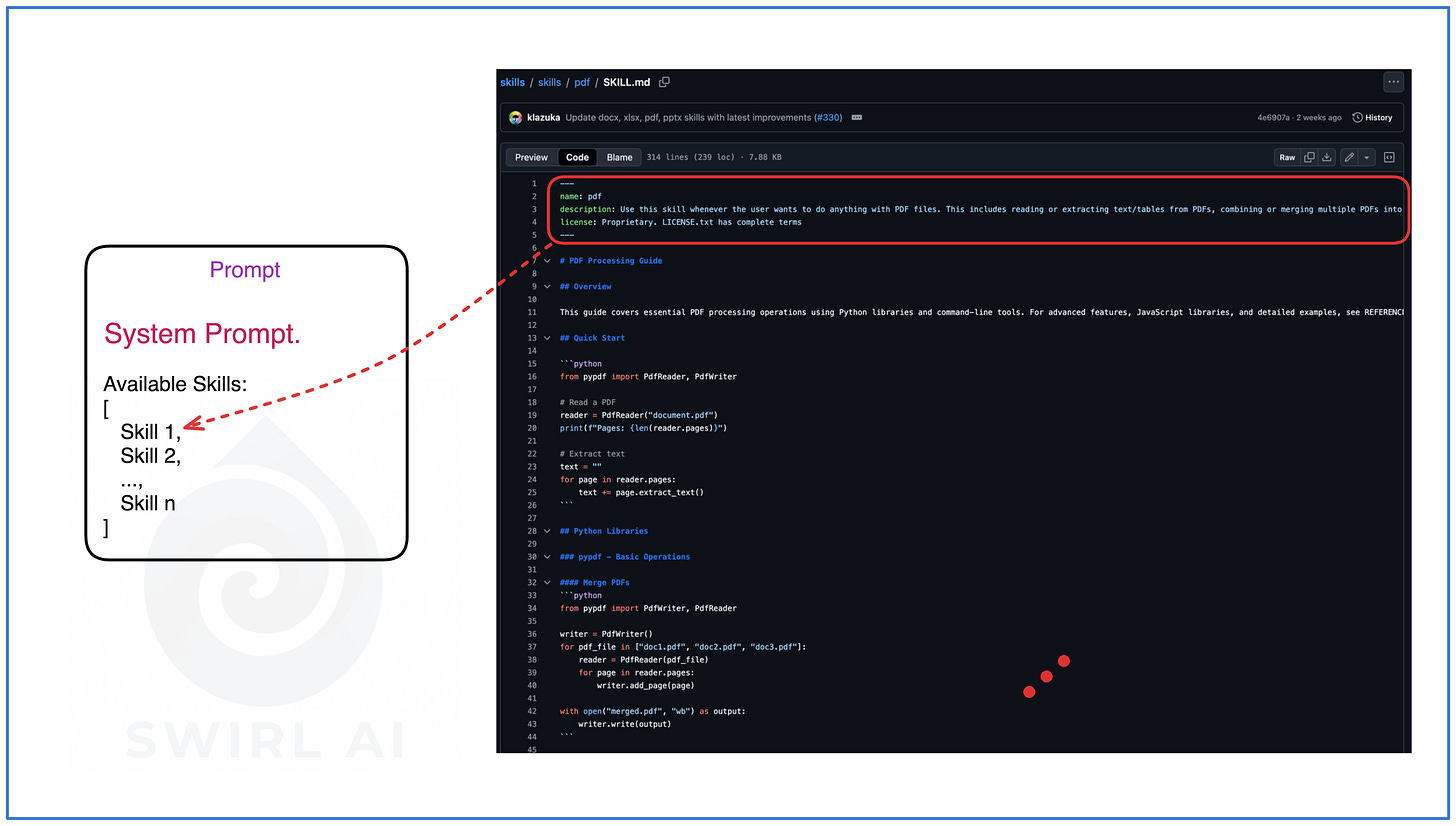Select line number 42
The width and height of the screenshot is (1456, 826).
click(x=533, y=711)
